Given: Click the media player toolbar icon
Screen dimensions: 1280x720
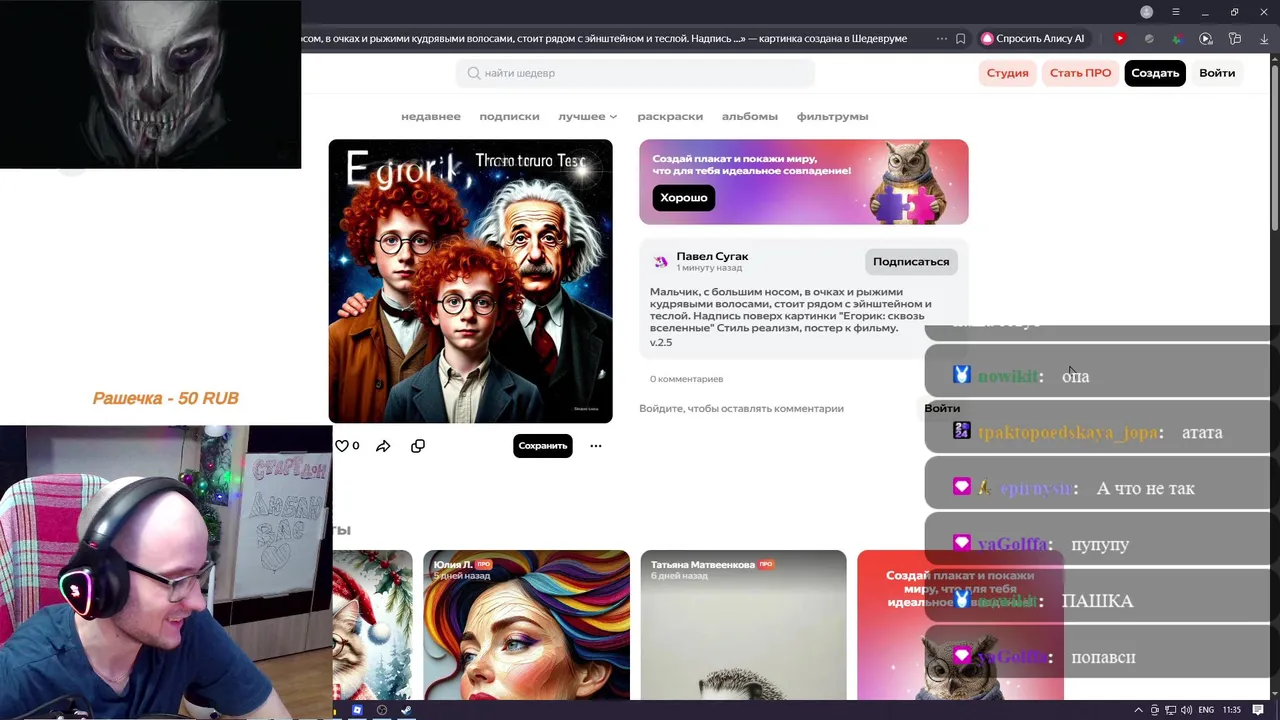Looking at the screenshot, I should point(1206,39).
